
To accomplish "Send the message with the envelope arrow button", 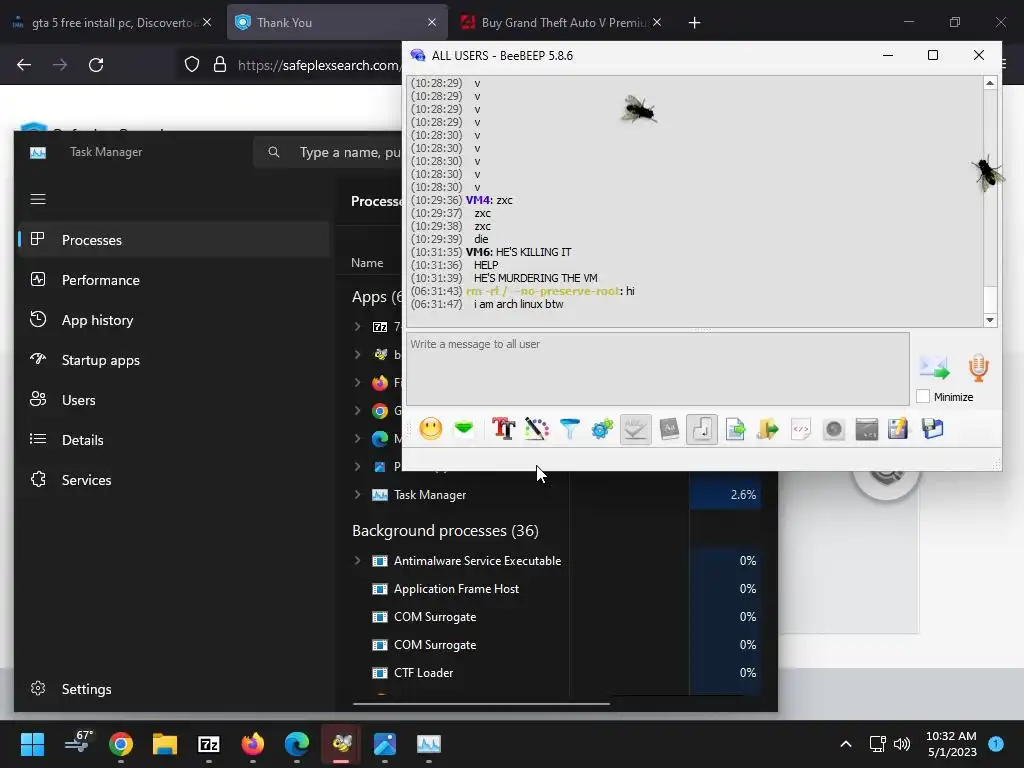I will [934, 368].
